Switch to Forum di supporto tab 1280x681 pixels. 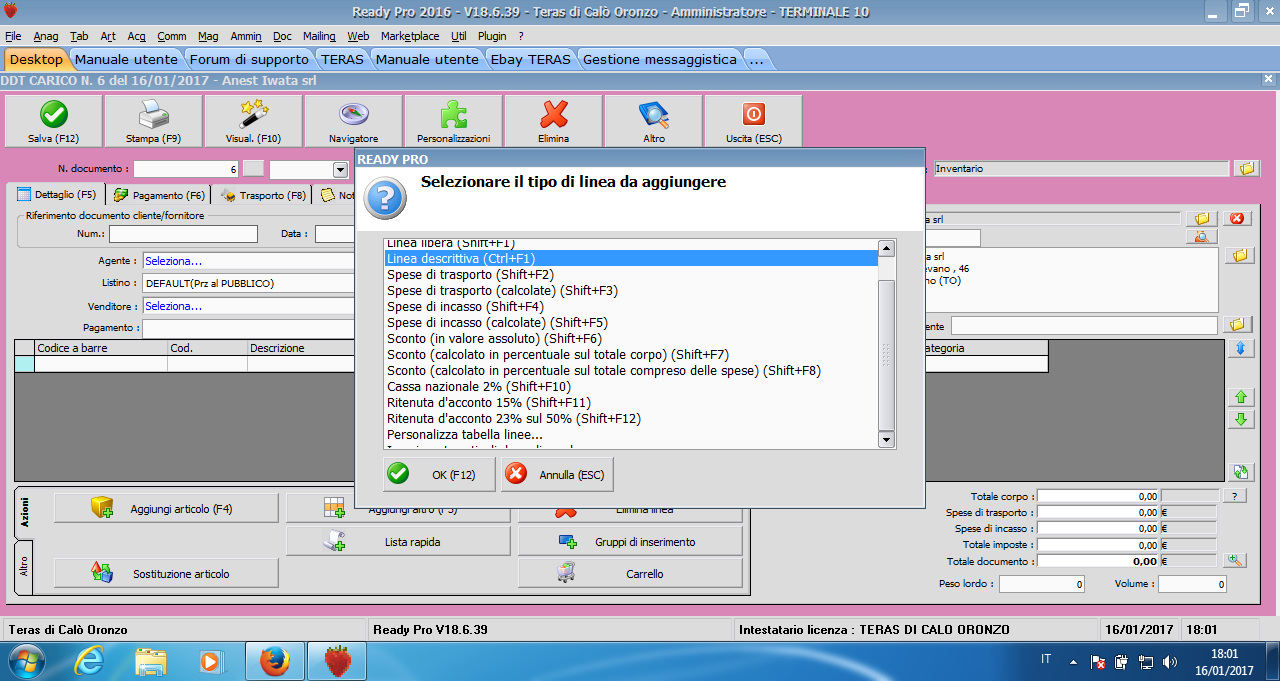click(249, 59)
